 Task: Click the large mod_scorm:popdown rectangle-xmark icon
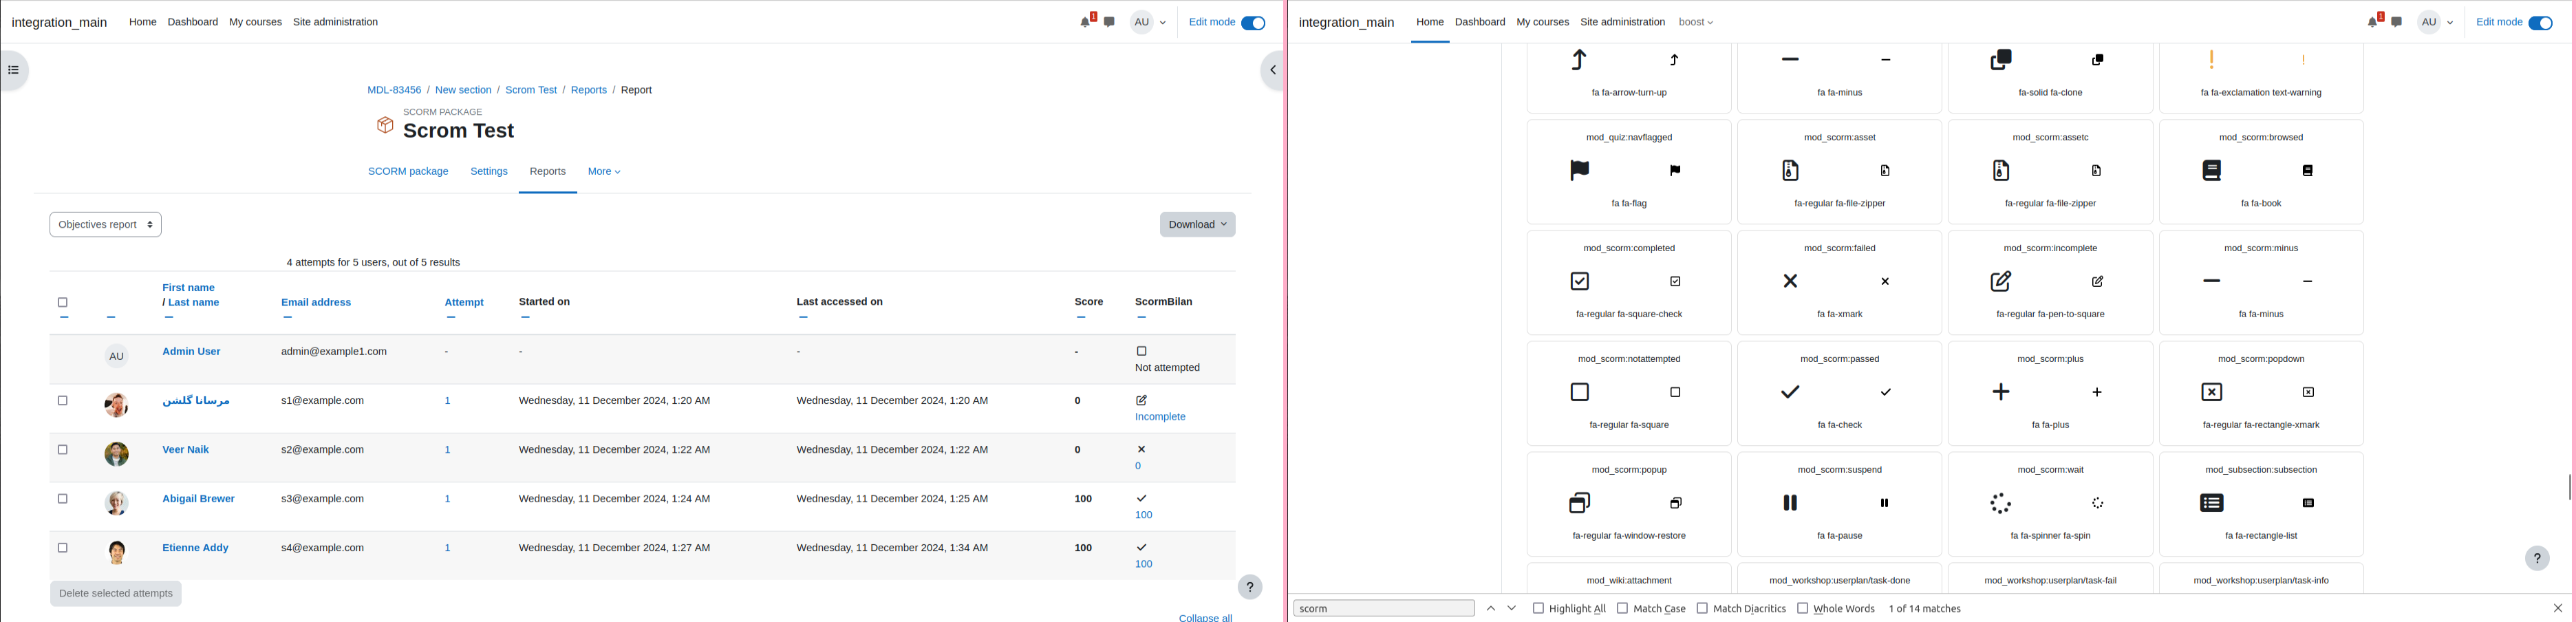coord(2212,393)
